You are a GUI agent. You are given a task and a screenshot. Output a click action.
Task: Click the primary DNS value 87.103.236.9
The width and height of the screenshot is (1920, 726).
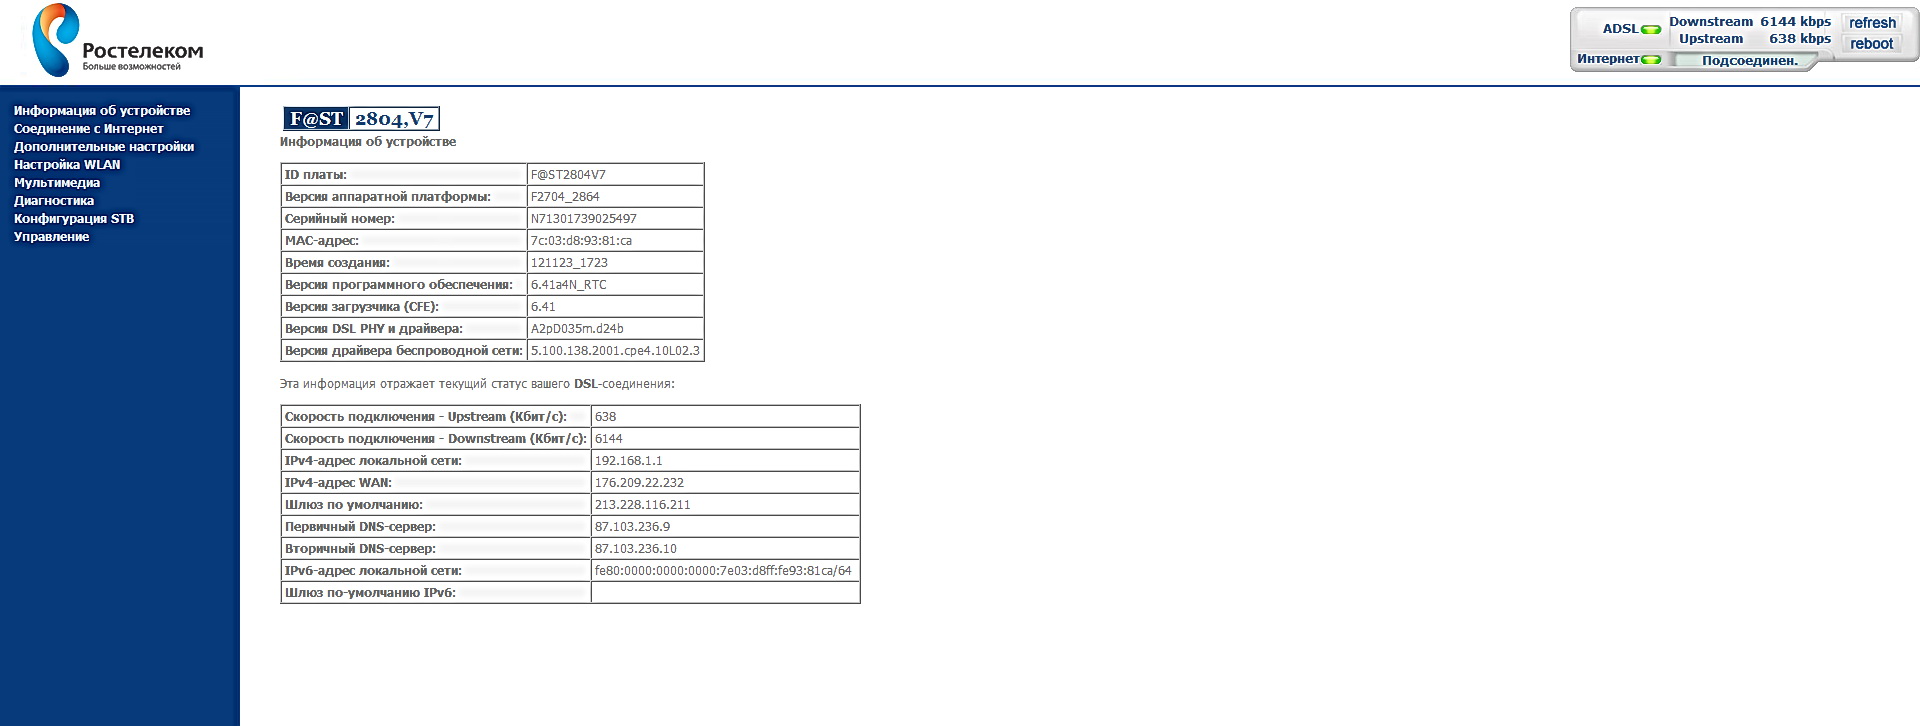click(632, 527)
